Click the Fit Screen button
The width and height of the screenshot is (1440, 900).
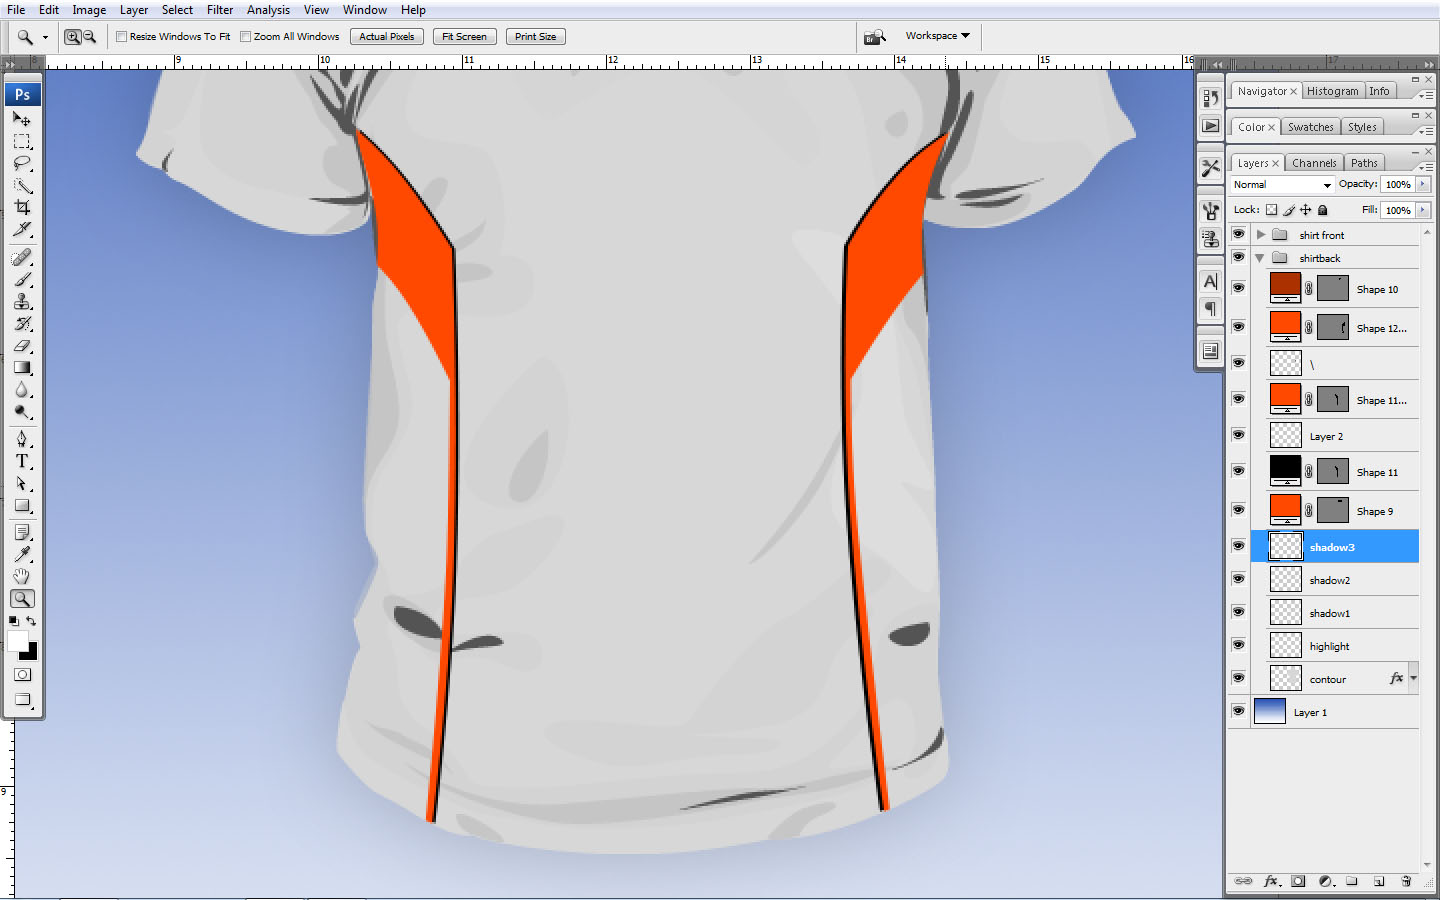coord(464,36)
